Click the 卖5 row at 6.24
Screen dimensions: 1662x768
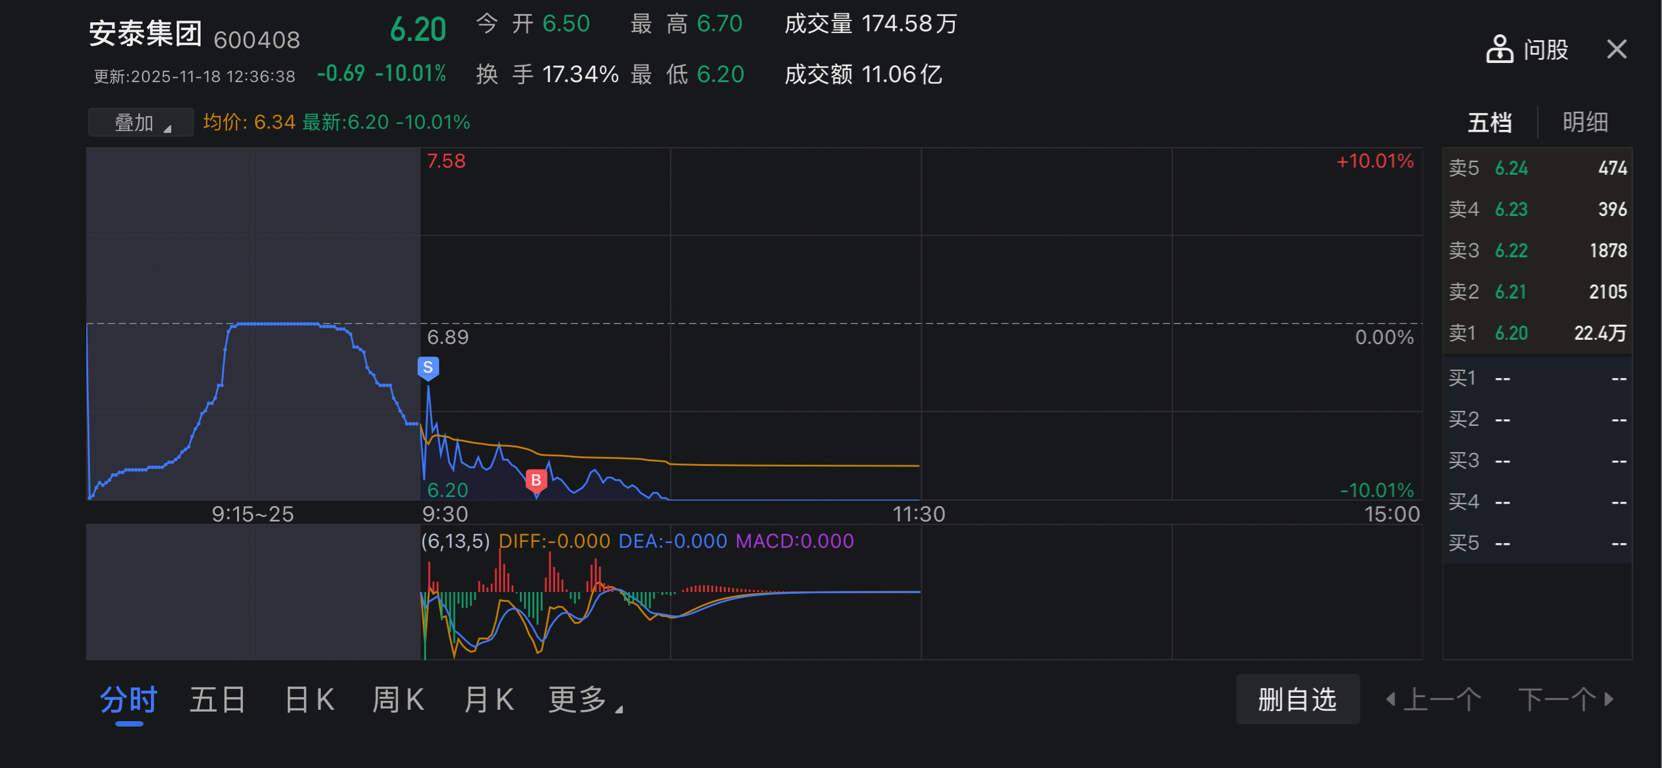click(x=1537, y=168)
